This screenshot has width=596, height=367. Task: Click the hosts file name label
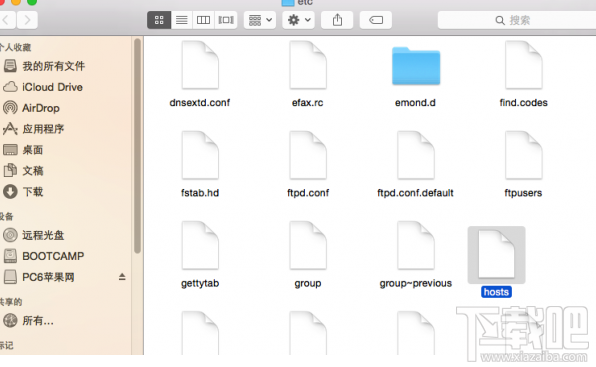[496, 292]
